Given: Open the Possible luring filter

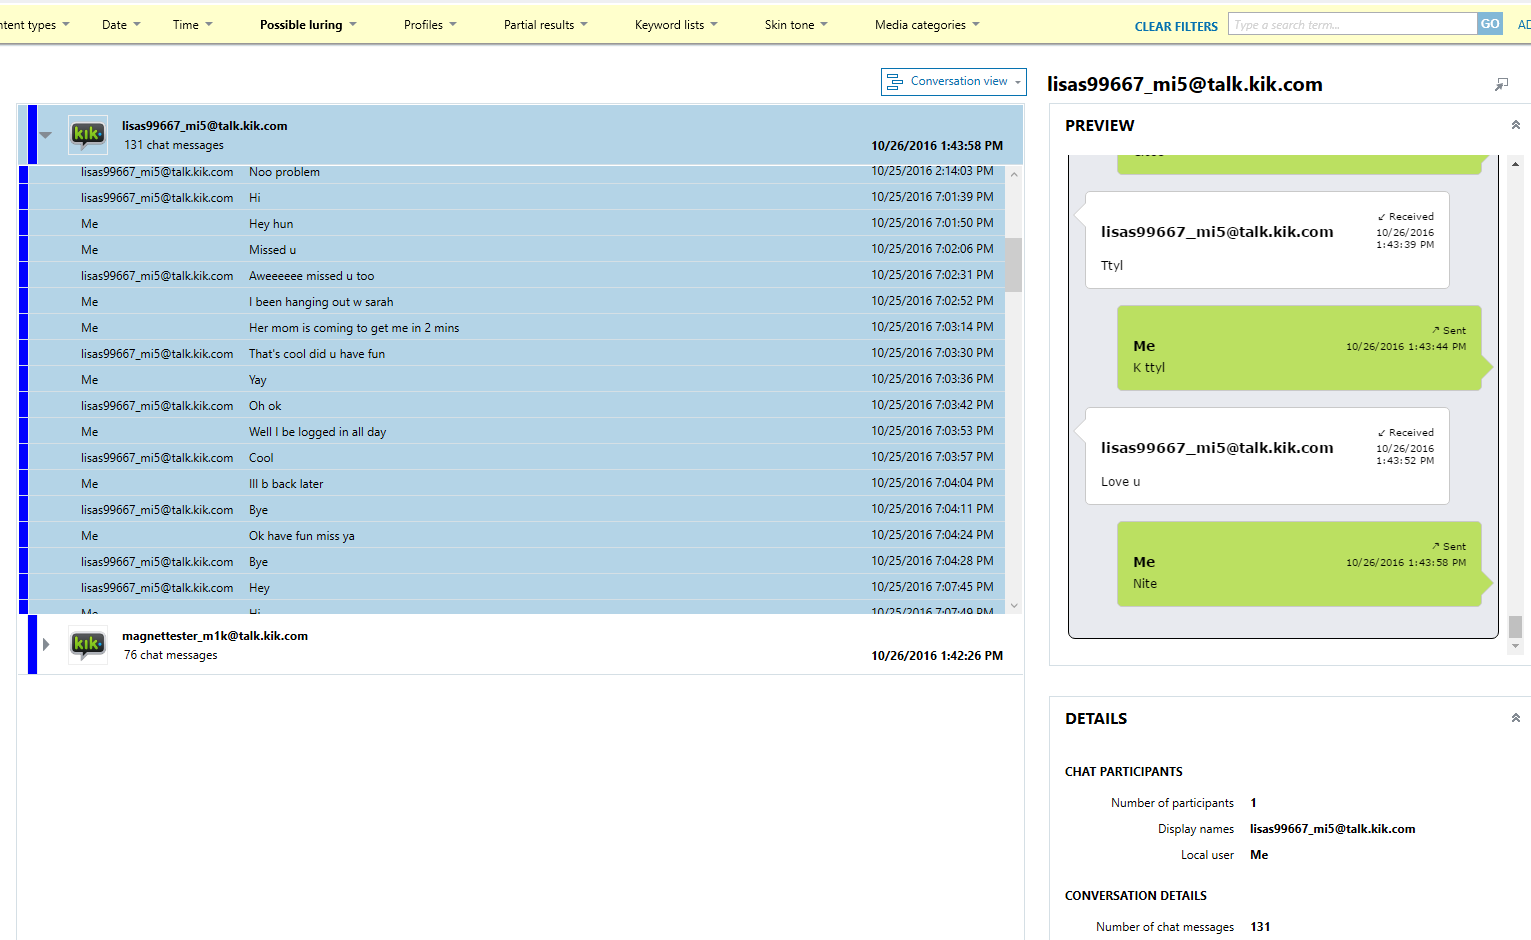Looking at the screenshot, I should [x=308, y=25].
